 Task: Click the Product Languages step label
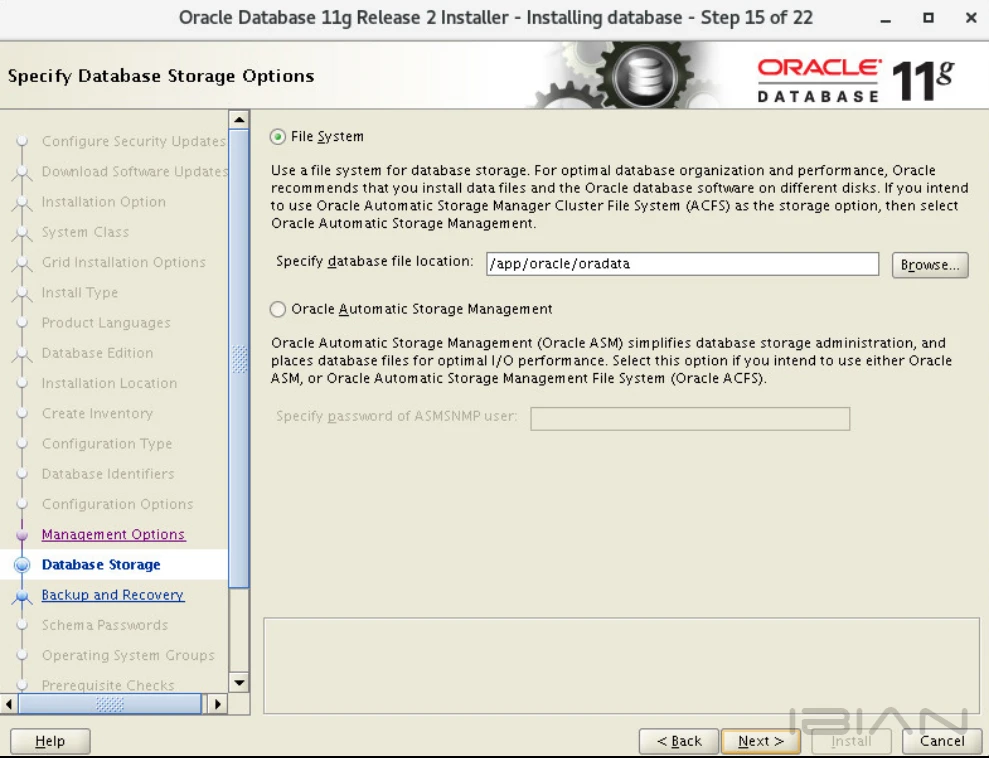click(106, 323)
